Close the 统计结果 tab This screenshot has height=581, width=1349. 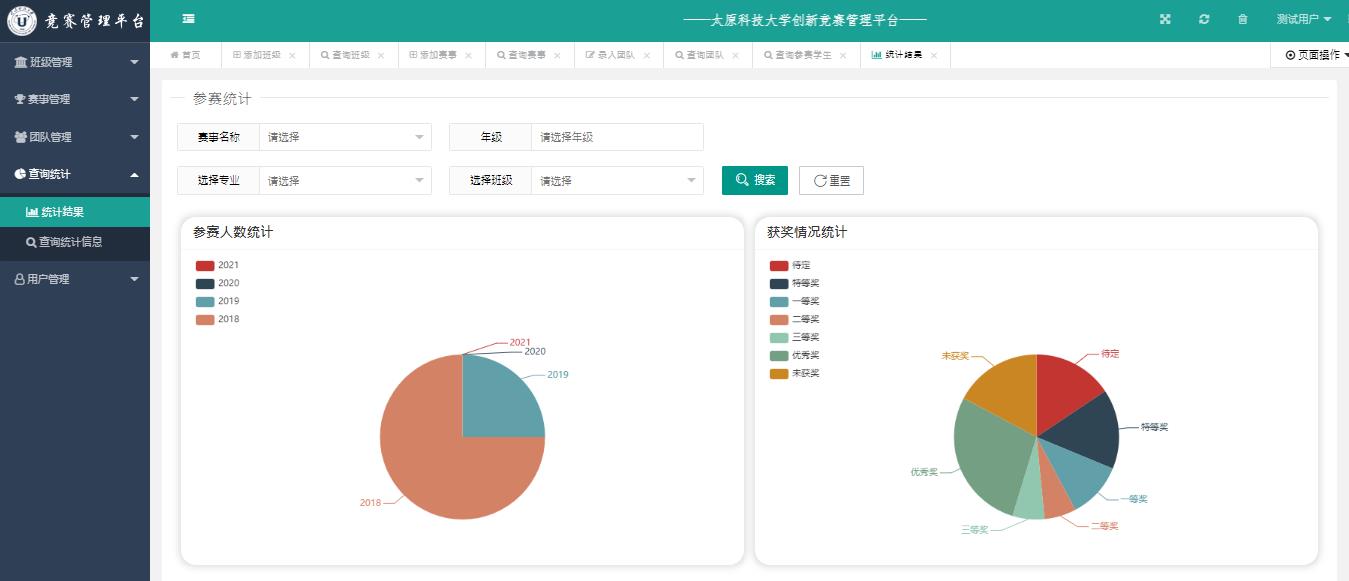pyautogui.click(x=934, y=56)
